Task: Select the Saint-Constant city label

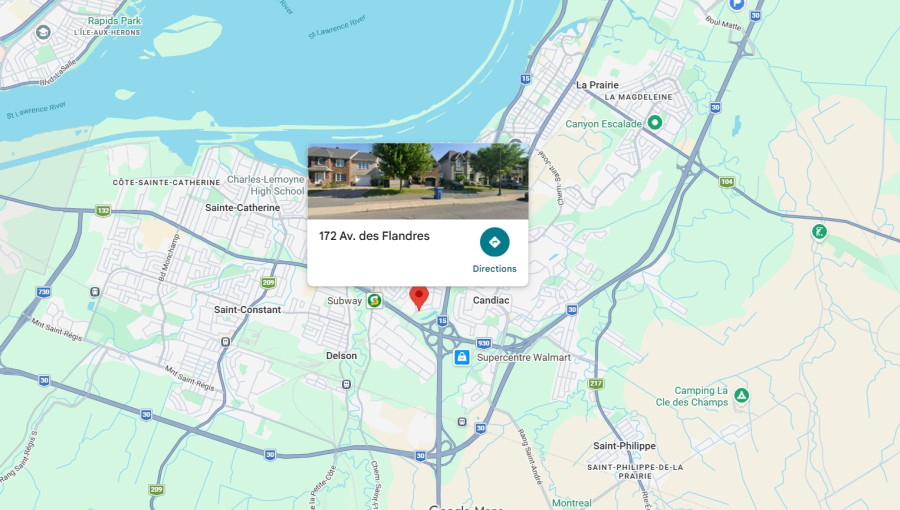Action: coord(247,310)
